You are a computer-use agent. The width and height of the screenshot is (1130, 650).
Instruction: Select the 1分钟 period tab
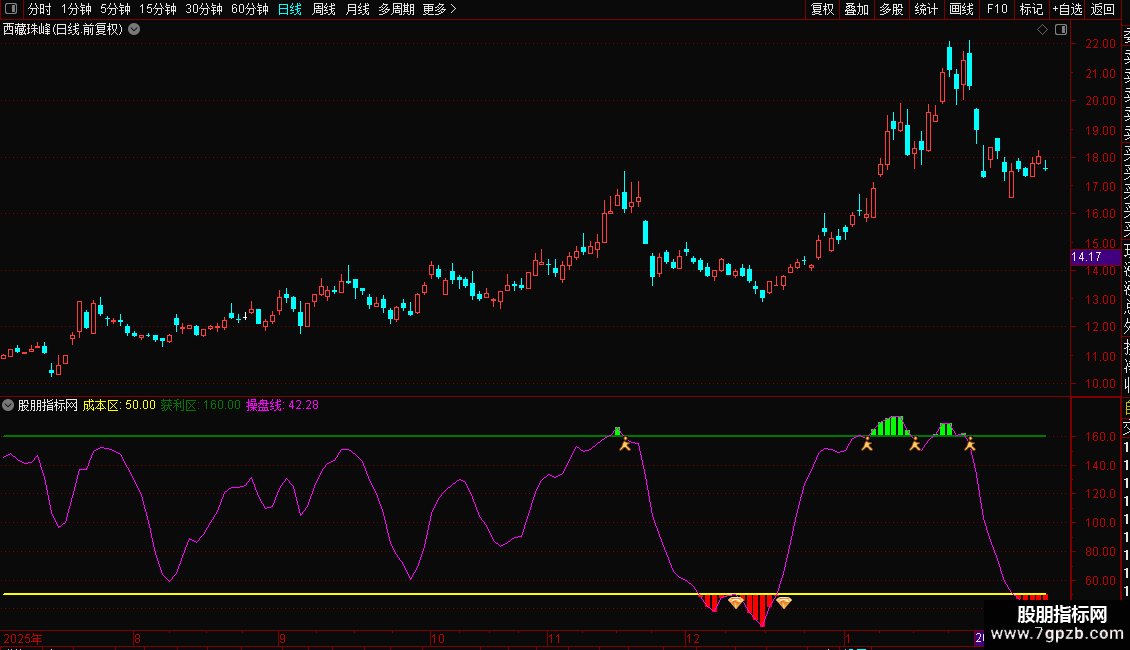pos(76,9)
